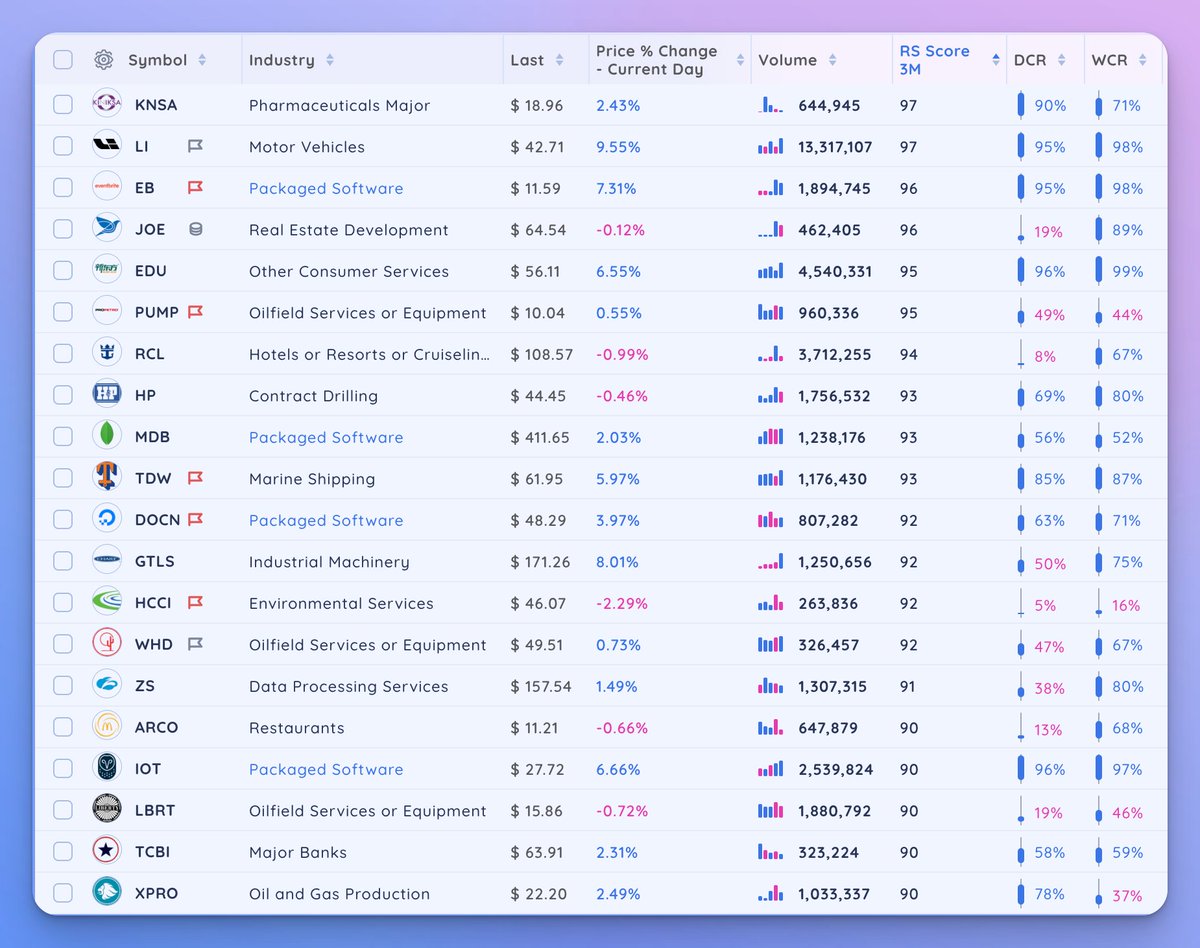Click the red flag next to DOCN

click(195, 520)
